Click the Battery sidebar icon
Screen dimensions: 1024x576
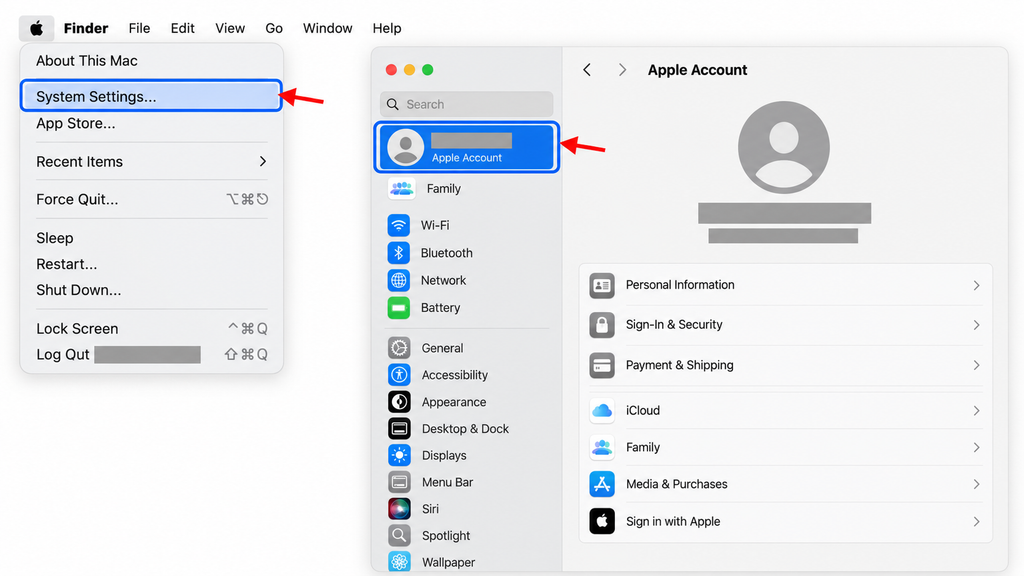click(x=399, y=308)
